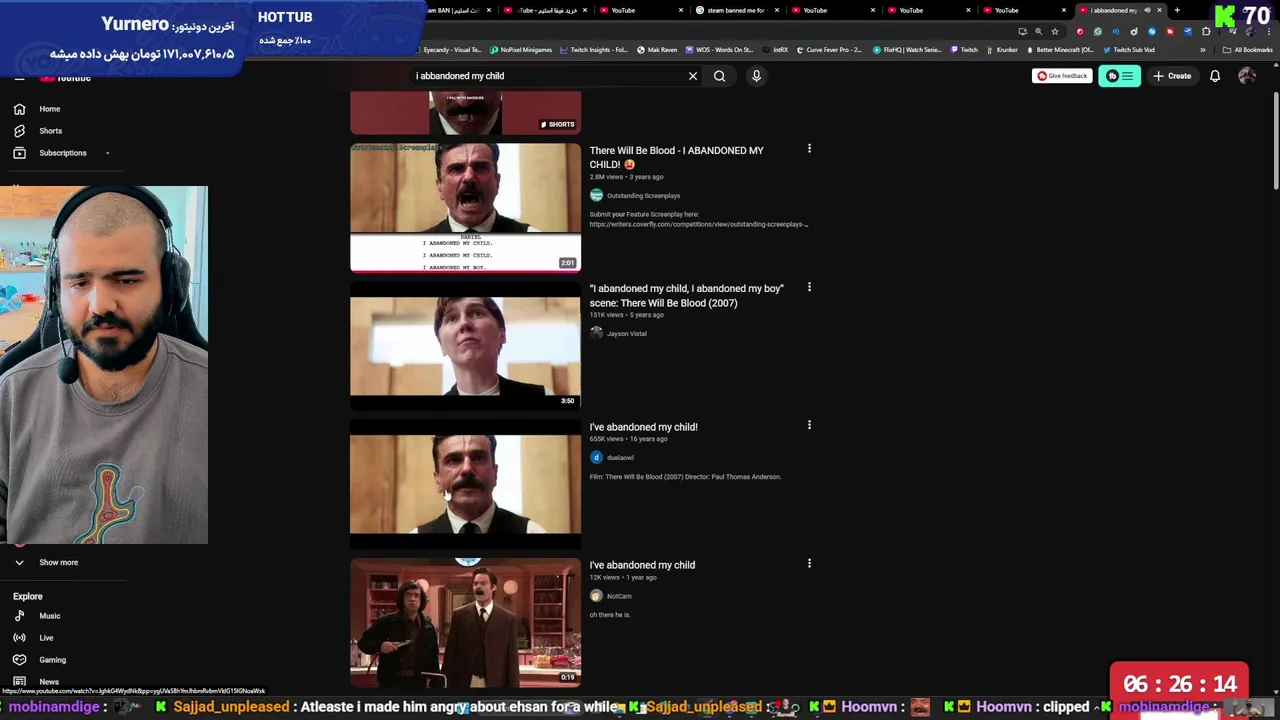Open the Live explore category
1280x720 pixels.
tap(46, 638)
